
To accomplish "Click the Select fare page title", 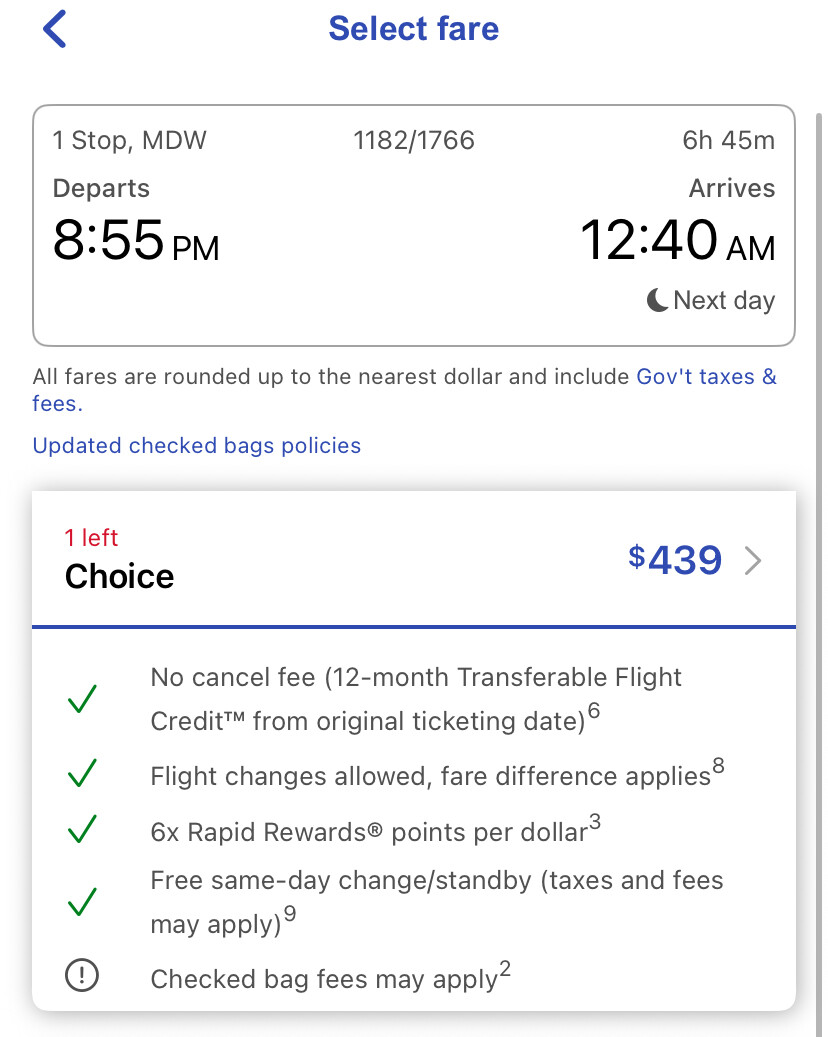I will coord(413,29).
